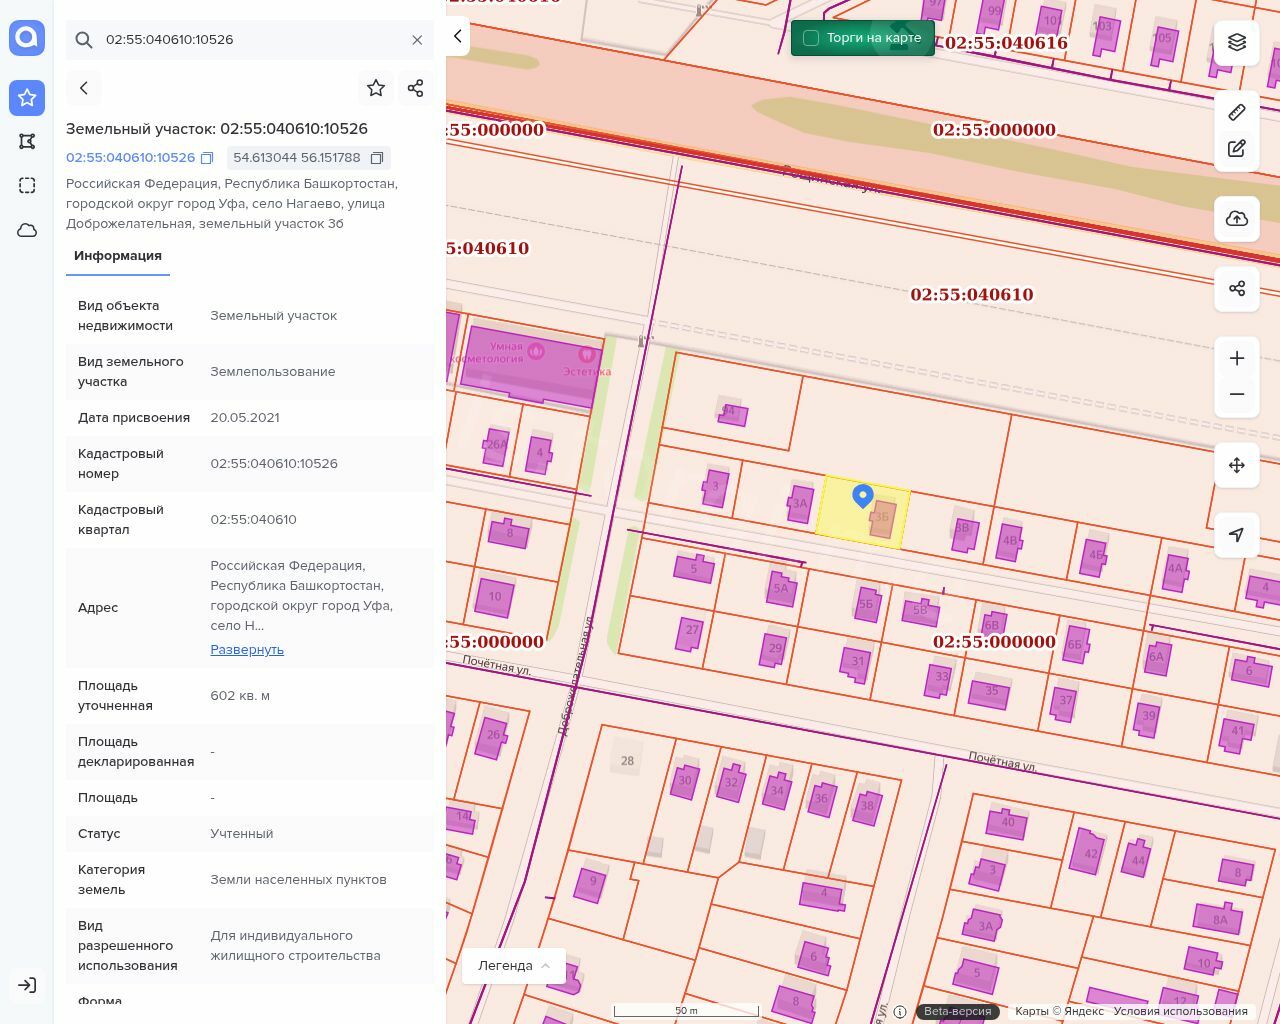Image resolution: width=1280 pixels, height=1024 pixels.
Task: Click Развернуть to expand the address
Action: (247, 650)
